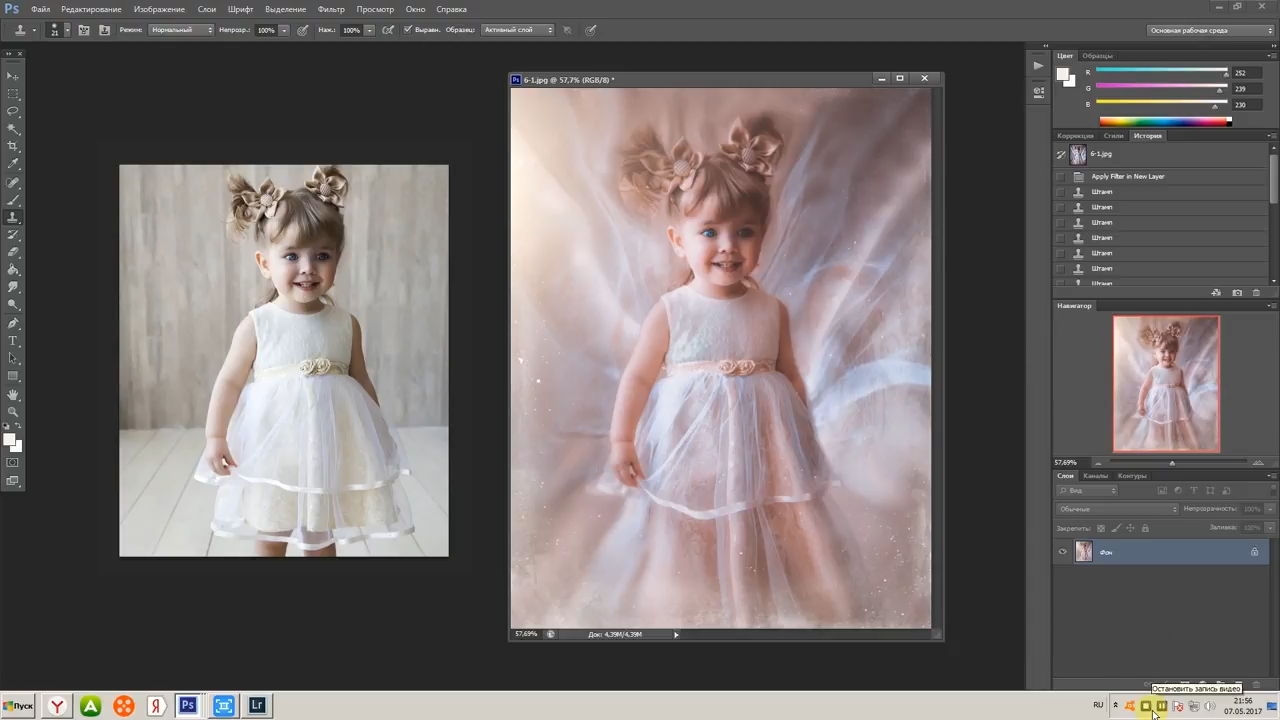Switch to the Образцы tab
Image resolution: width=1280 pixels, height=720 pixels.
[1097, 56]
